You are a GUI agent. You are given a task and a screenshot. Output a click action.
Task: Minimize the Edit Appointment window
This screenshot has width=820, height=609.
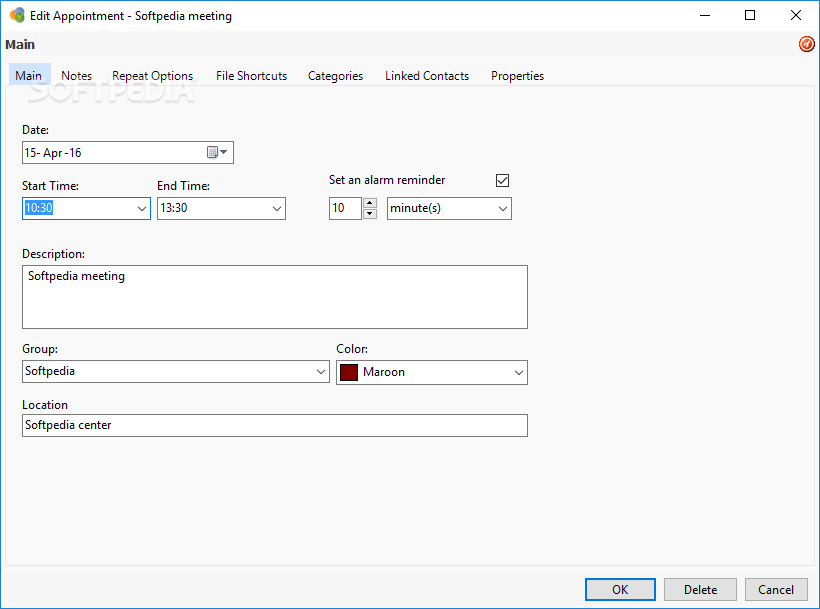point(705,15)
